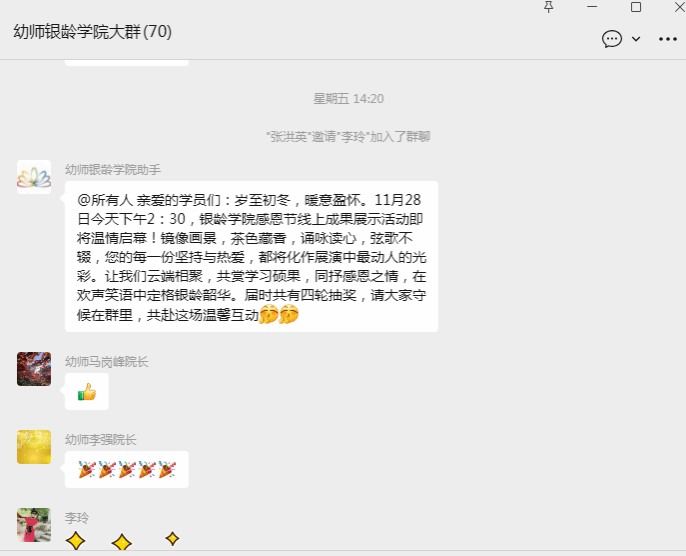Open the three-dots more options menu
Viewport: 686px width, 556px height.
click(x=668, y=39)
